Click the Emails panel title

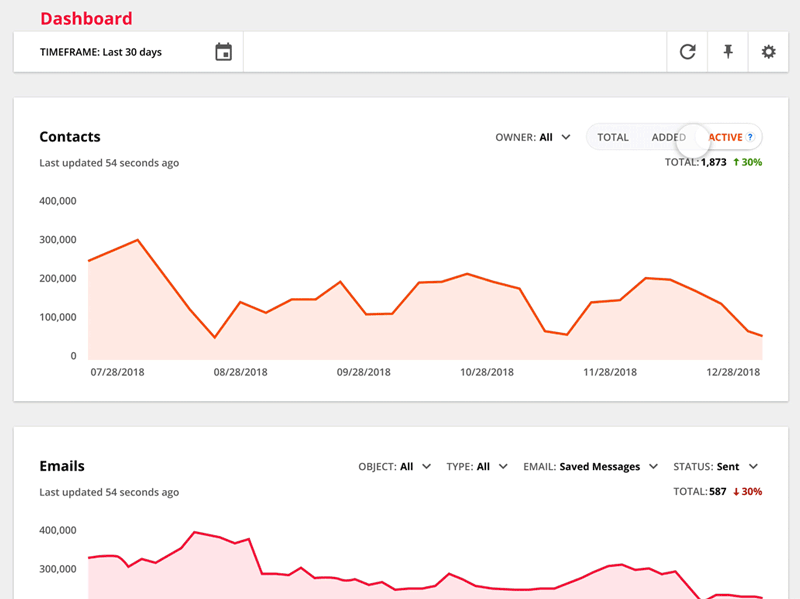[62, 466]
